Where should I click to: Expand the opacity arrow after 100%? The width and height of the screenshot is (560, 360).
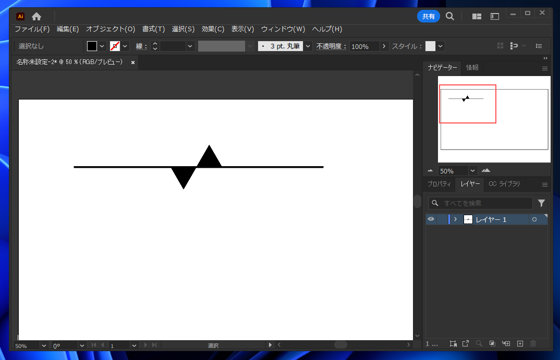click(384, 46)
